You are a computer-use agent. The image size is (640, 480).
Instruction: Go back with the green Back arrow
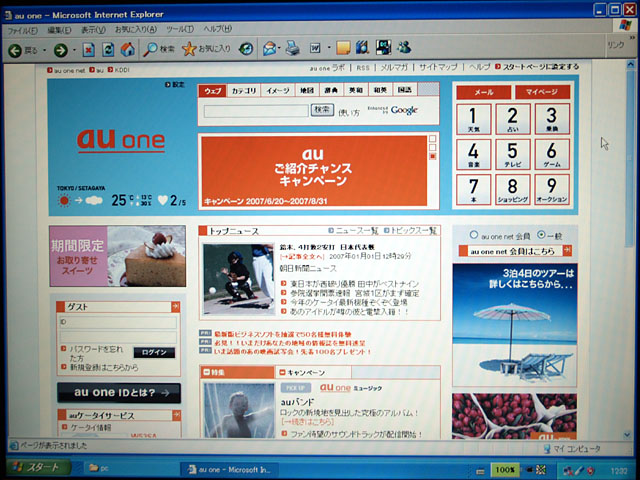pos(16,51)
